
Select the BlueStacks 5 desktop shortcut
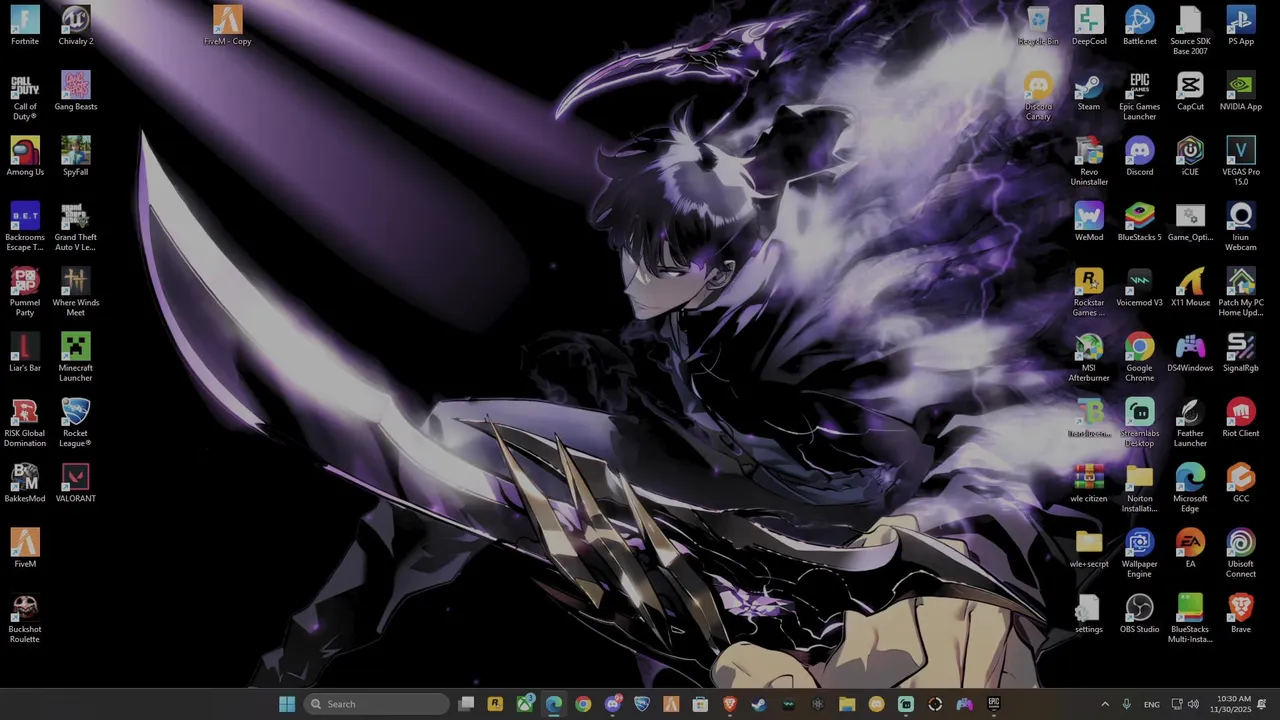click(x=1140, y=222)
